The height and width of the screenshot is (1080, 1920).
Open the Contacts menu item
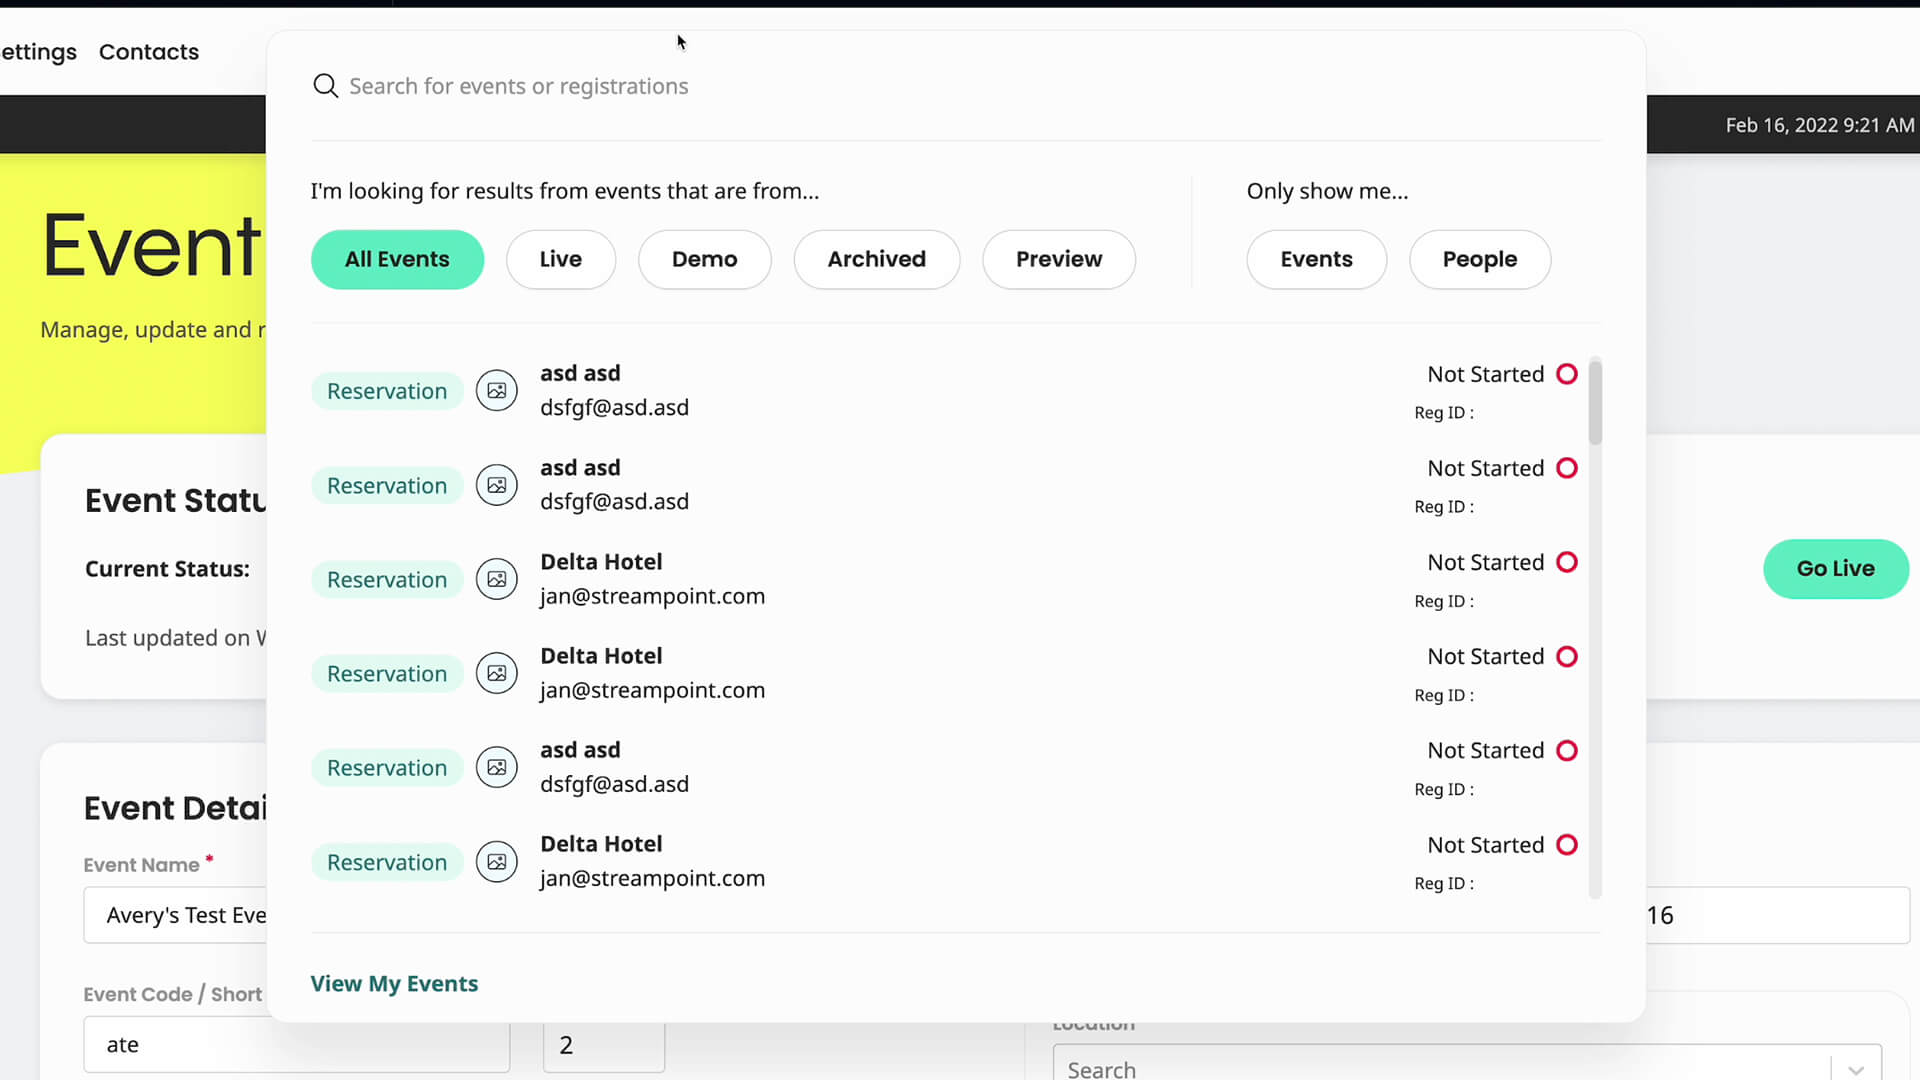click(149, 52)
